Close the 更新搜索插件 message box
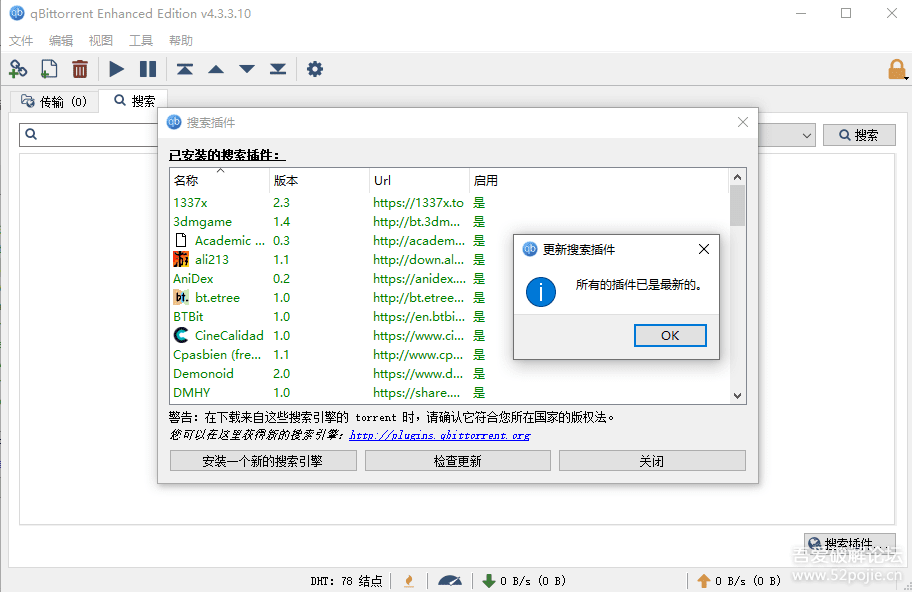Viewport: 912px width, 592px height. pyautogui.click(x=704, y=249)
